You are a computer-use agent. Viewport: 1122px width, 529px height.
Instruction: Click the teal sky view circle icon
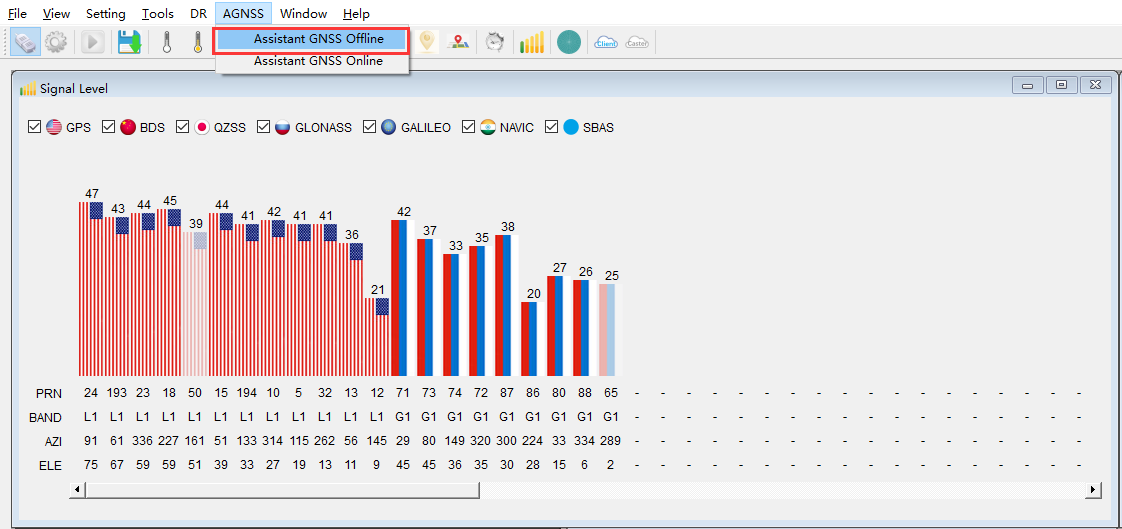click(569, 42)
